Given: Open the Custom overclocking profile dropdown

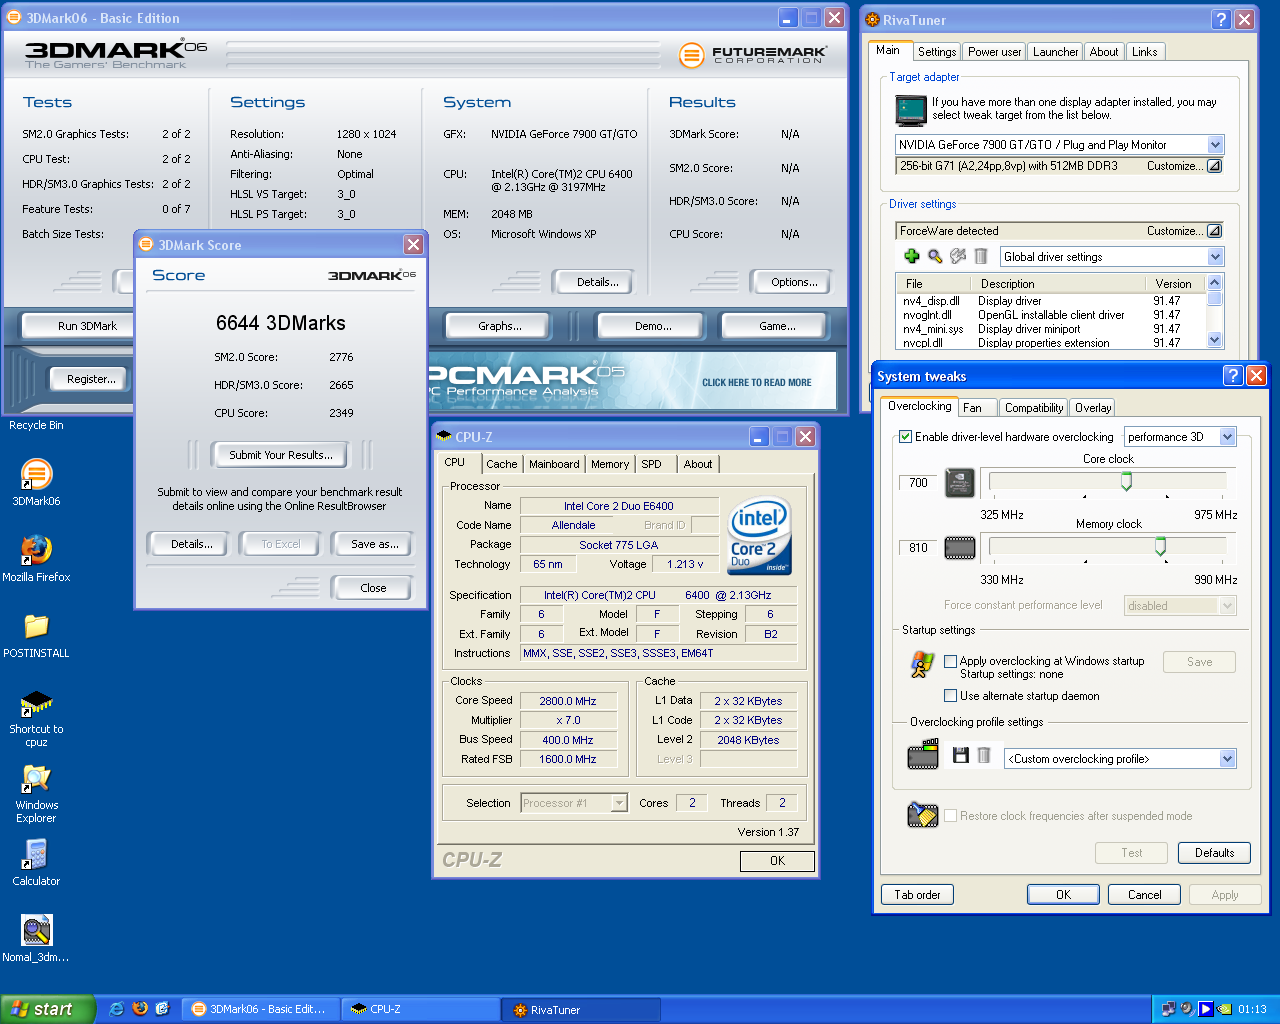Looking at the screenshot, I should pos(1228,759).
